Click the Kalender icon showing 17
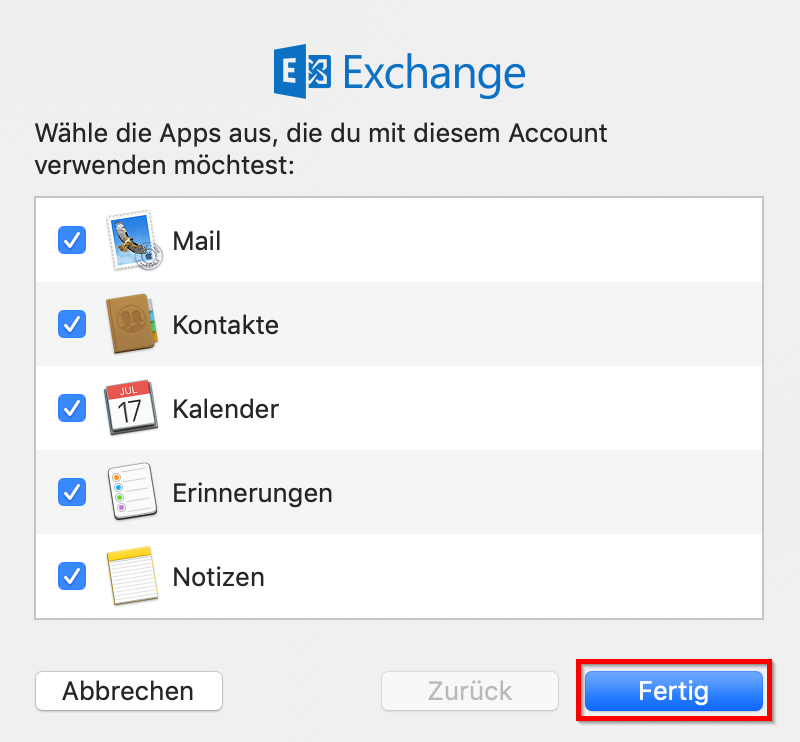The width and height of the screenshot is (800, 742). pyautogui.click(x=132, y=408)
